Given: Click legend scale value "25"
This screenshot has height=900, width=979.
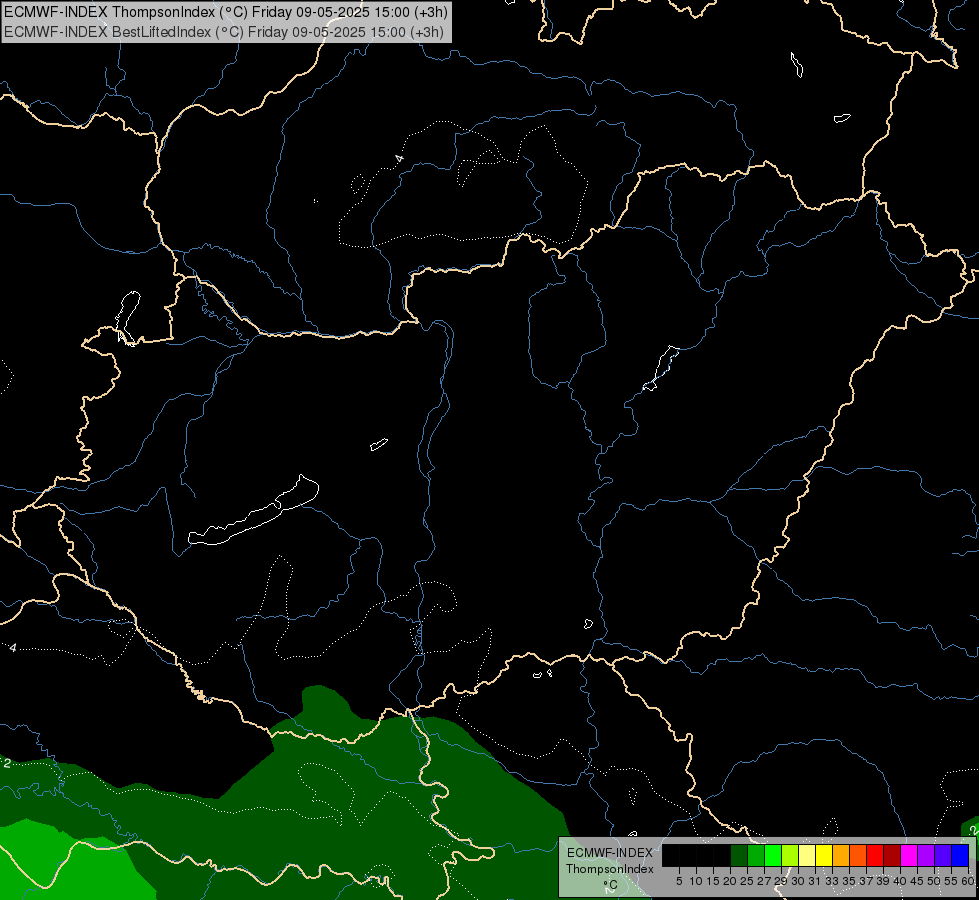Looking at the screenshot, I should (747, 881).
